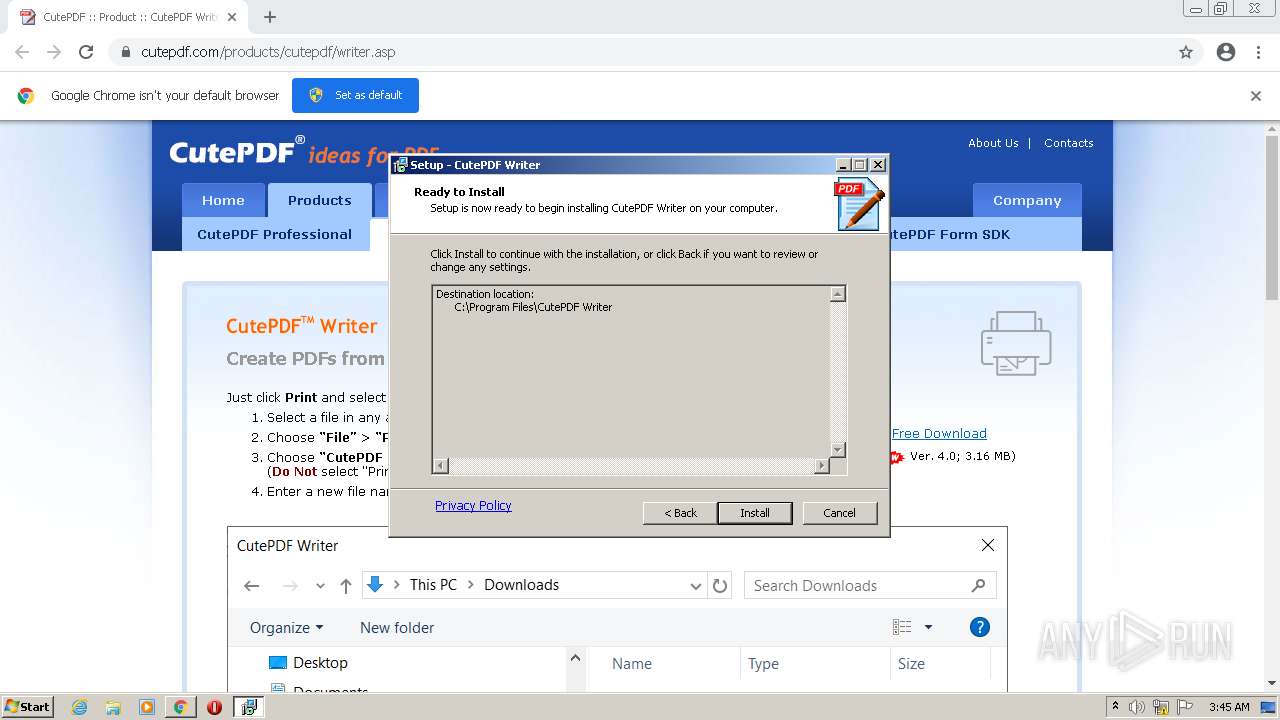Reload the page in Chrome
The width and height of the screenshot is (1280, 720).
[86, 52]
